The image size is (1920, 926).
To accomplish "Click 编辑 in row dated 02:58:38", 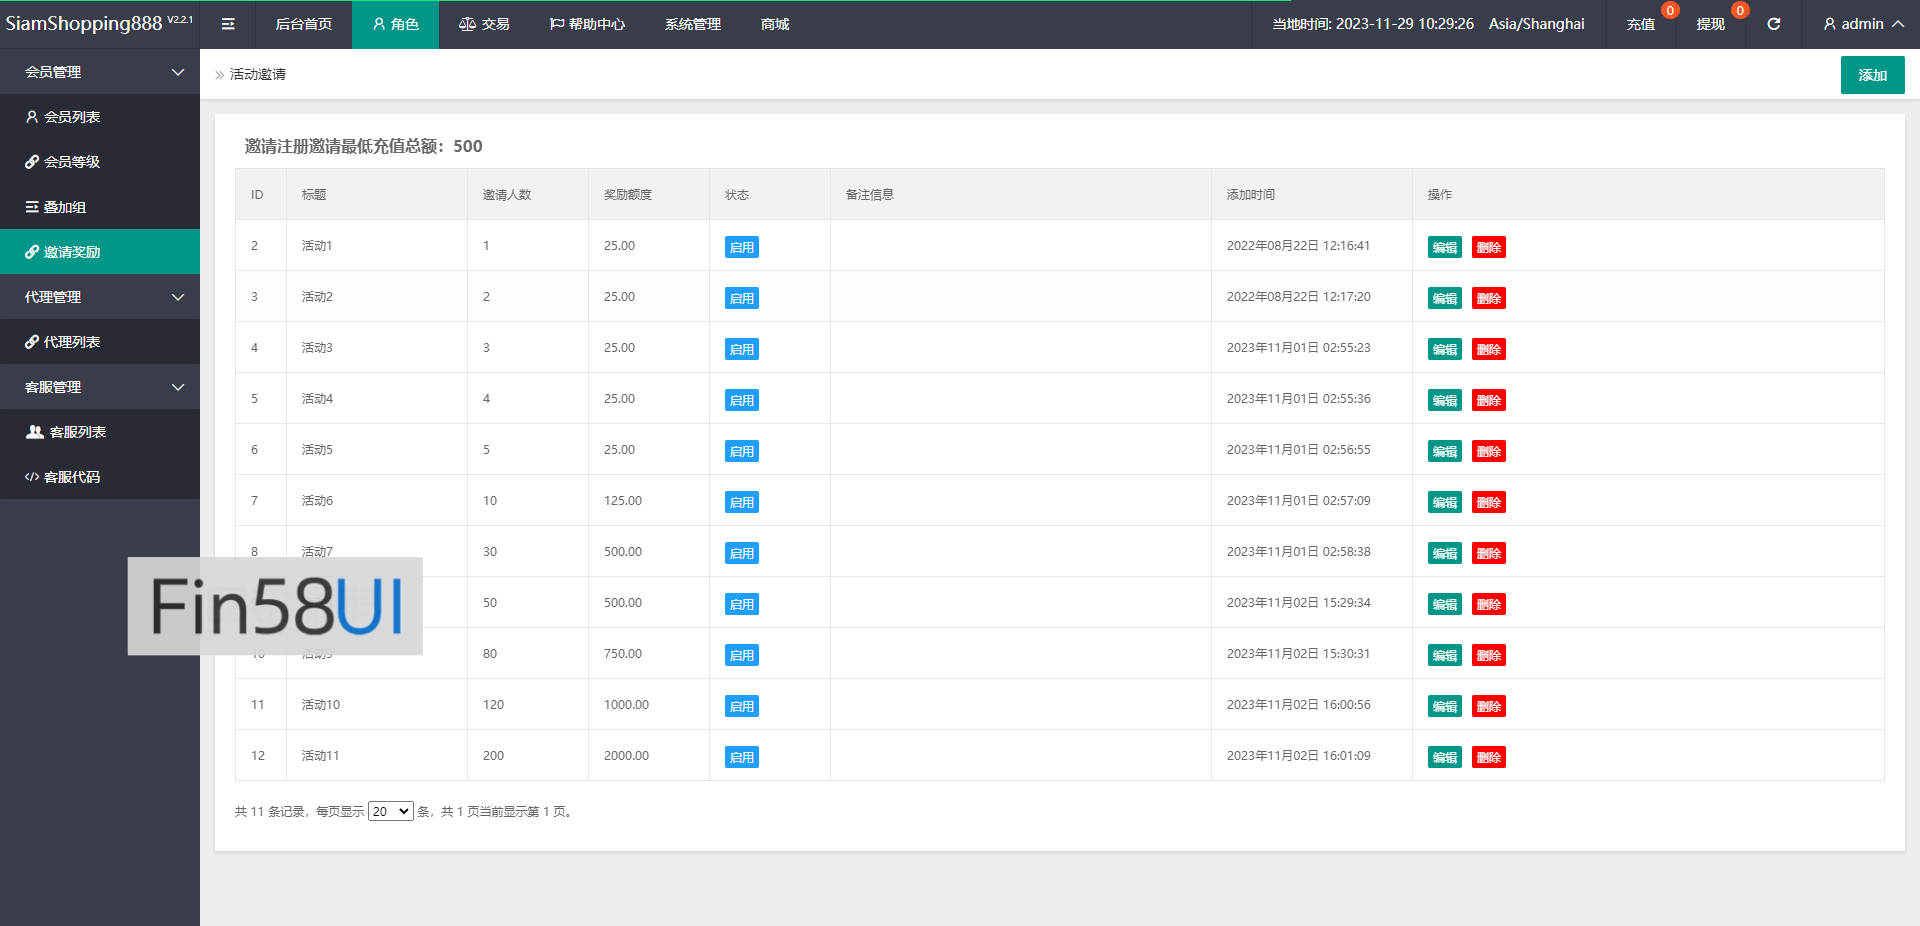I will click(1445, 553).
